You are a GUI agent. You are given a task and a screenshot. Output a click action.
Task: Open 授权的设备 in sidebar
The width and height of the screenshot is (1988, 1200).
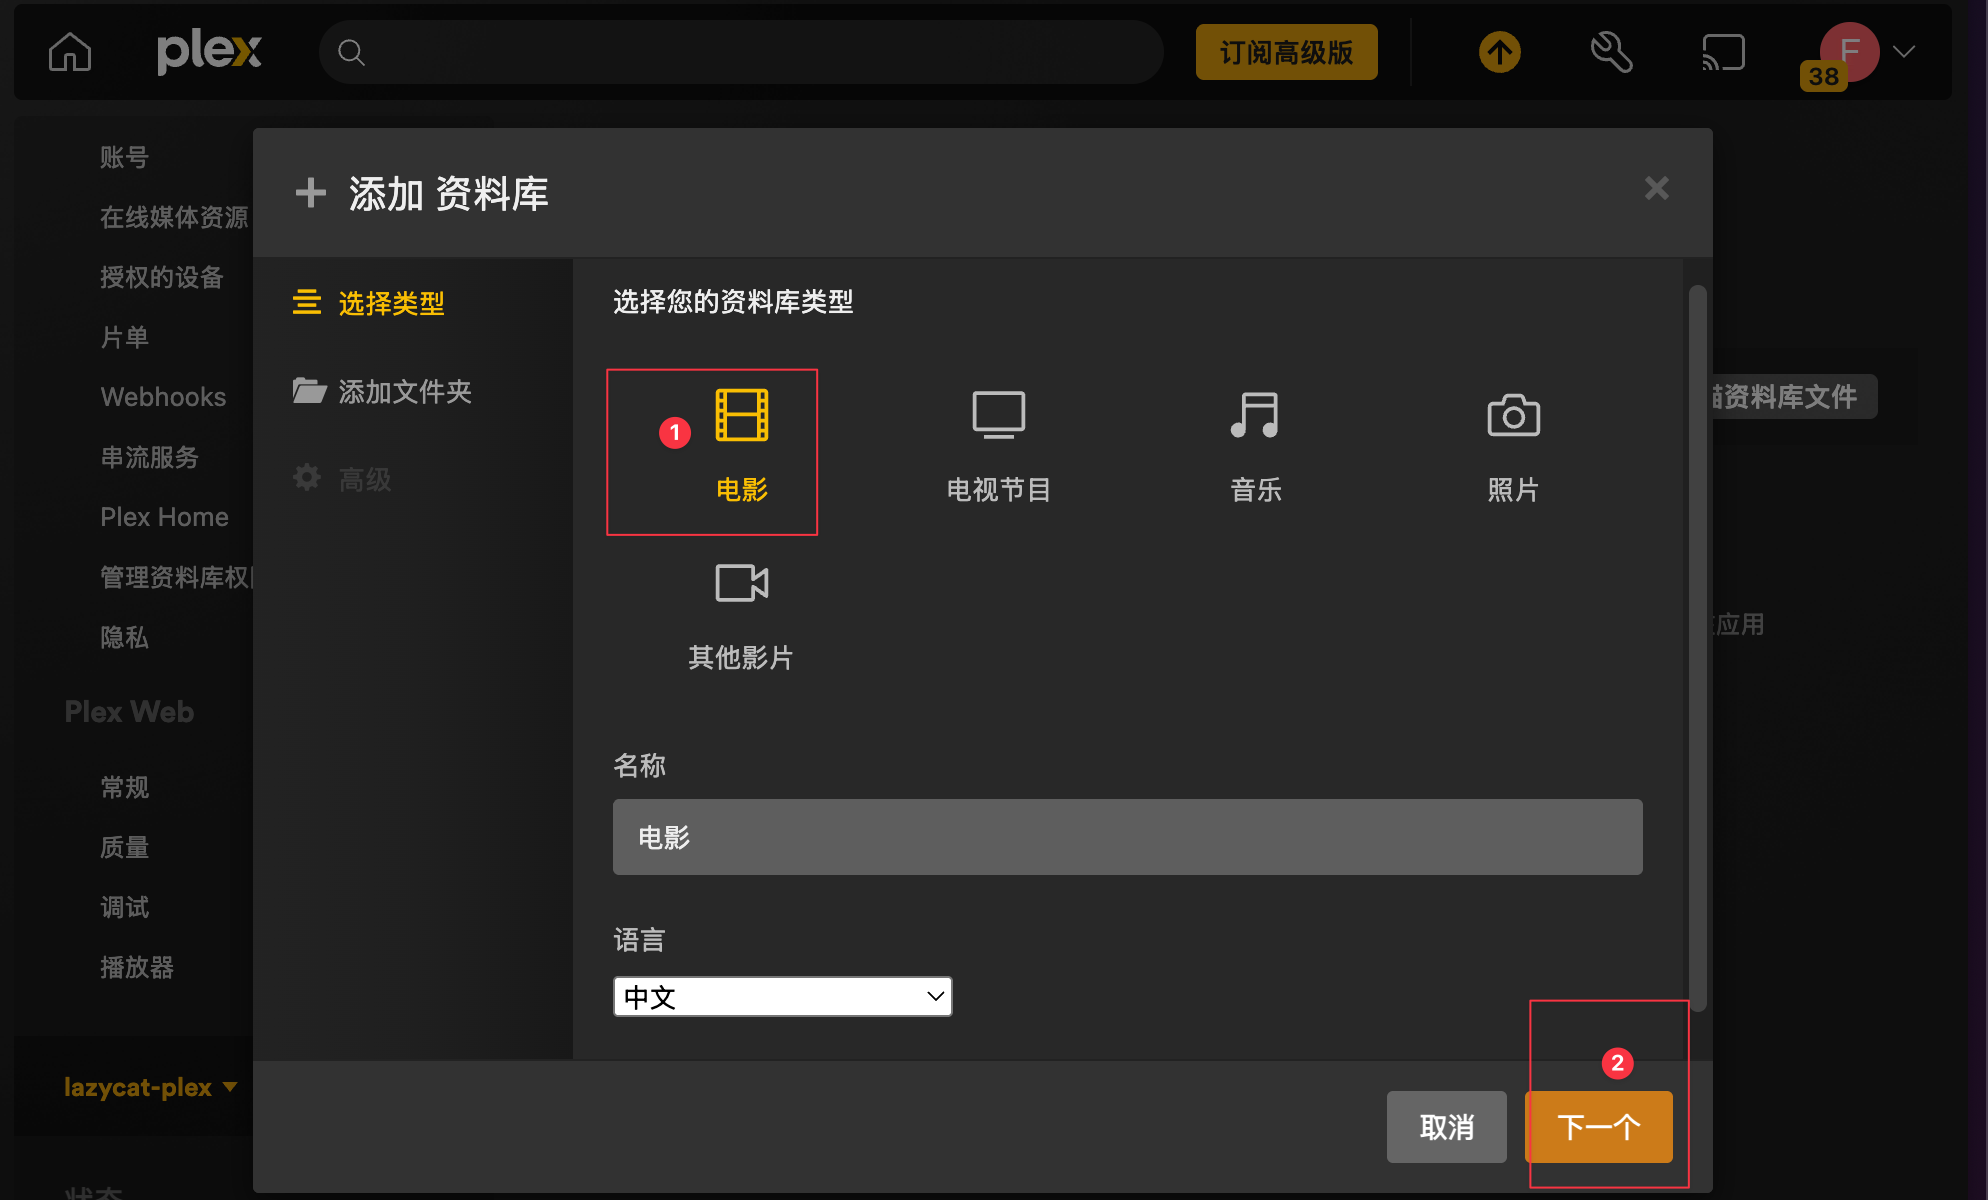coord(162,277)
